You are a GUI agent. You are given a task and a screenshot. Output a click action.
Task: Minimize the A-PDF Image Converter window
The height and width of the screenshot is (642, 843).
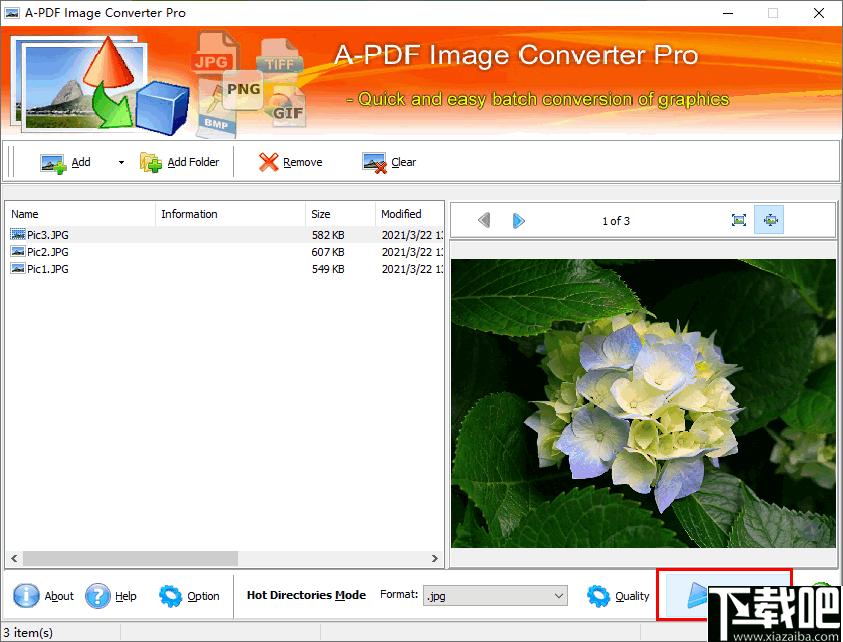tap(728, 13)
